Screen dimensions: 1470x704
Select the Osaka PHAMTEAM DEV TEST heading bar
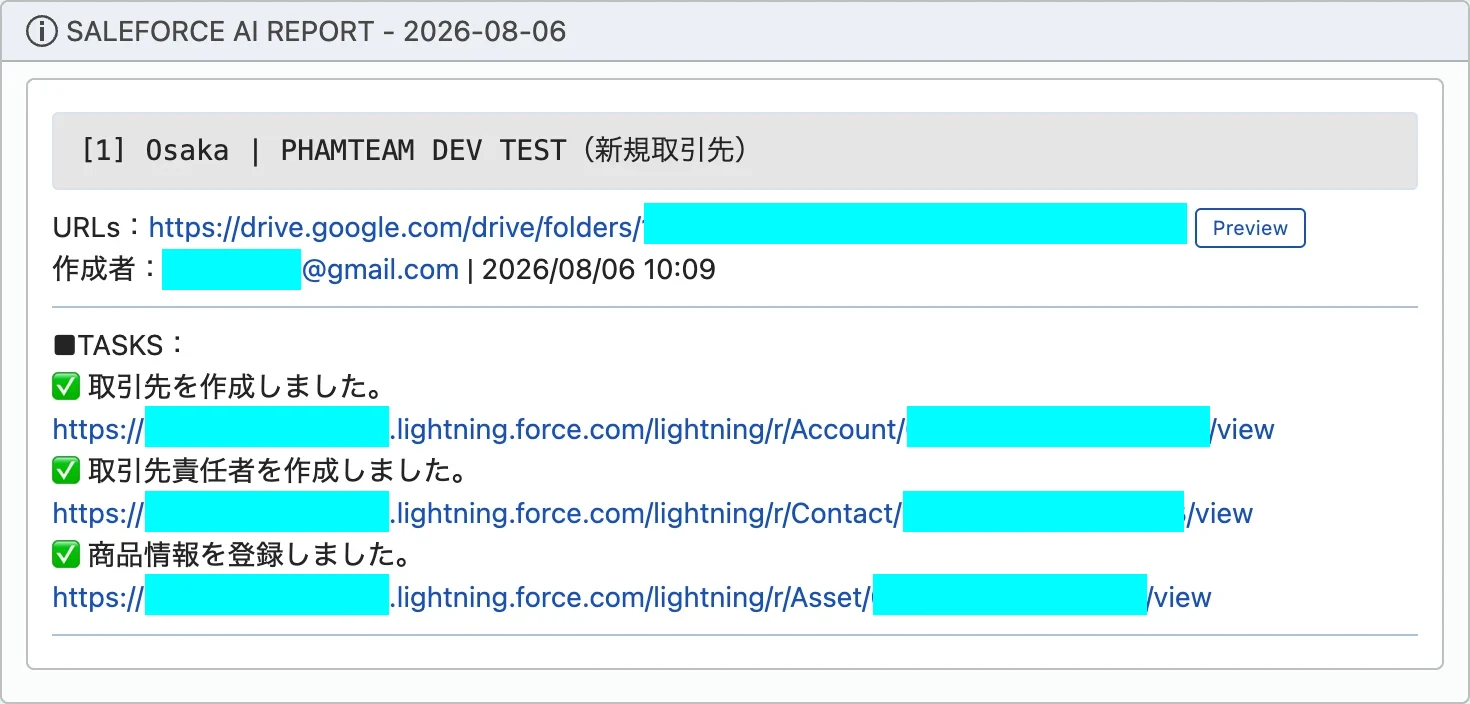click(x=735, y=151)
